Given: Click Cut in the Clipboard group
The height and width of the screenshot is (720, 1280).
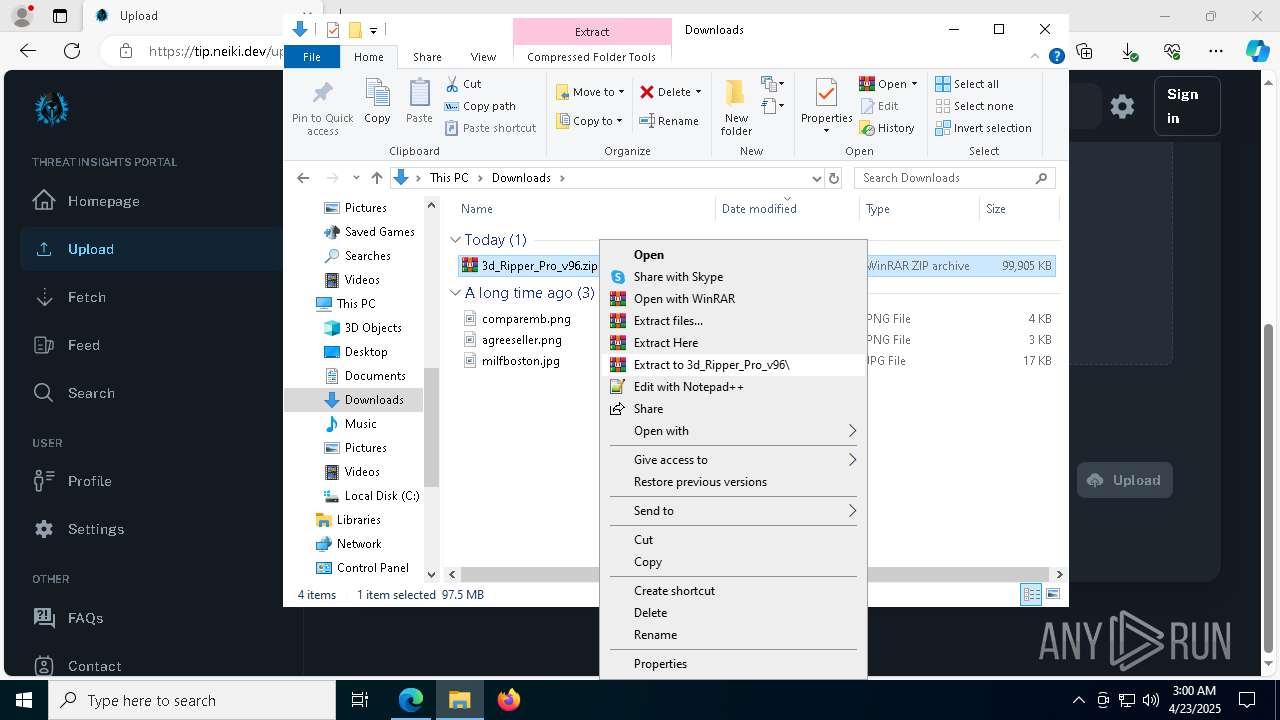Looking at the screenshot, I should pos(463,84).
